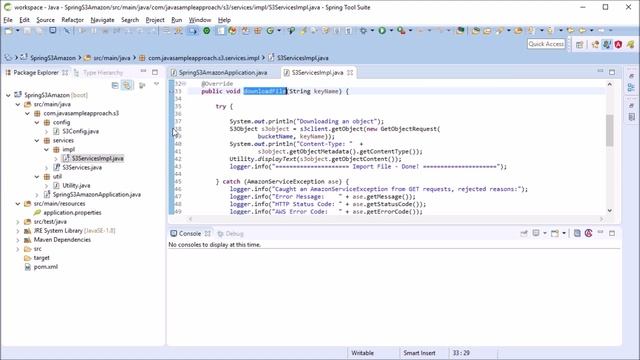Screen dimensions: 640x360
Task: Toggle Mark Occurrences toolbar button
Action: 303,31
